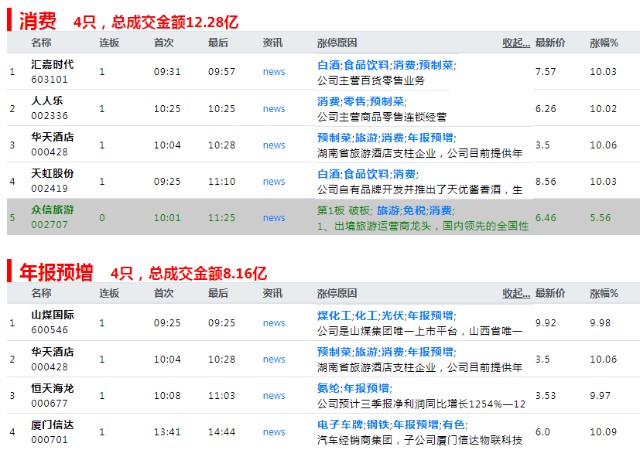
Task: Click last limit-up time 11:25
Action: (x=222, y=218)
